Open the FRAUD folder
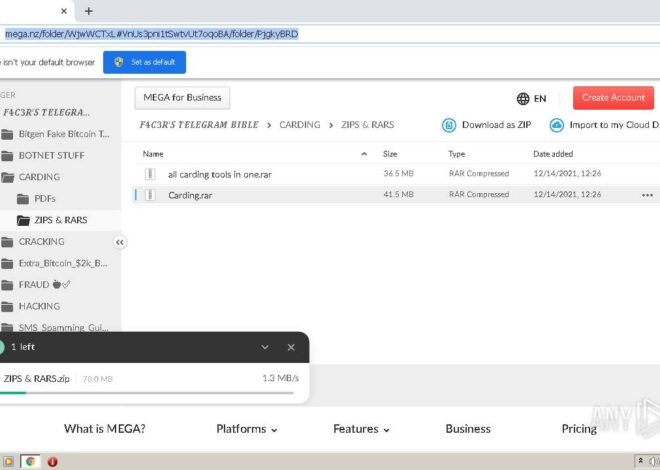Viewport: 660px width, 470px height. click(44, 285)
